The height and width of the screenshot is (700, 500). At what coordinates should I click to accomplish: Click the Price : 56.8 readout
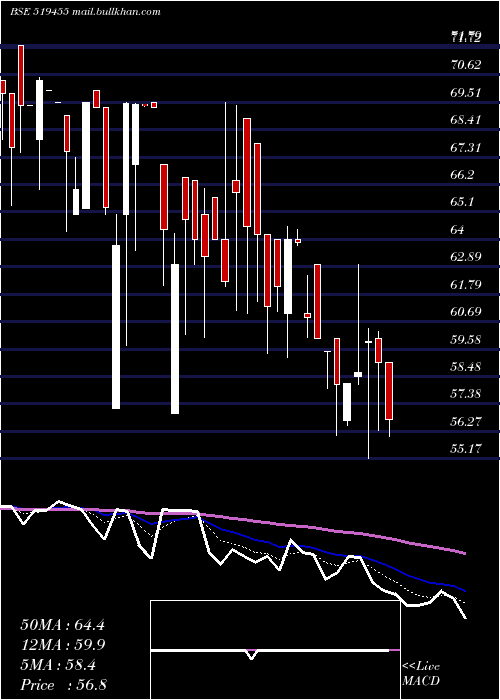click(x=63, y=685)
